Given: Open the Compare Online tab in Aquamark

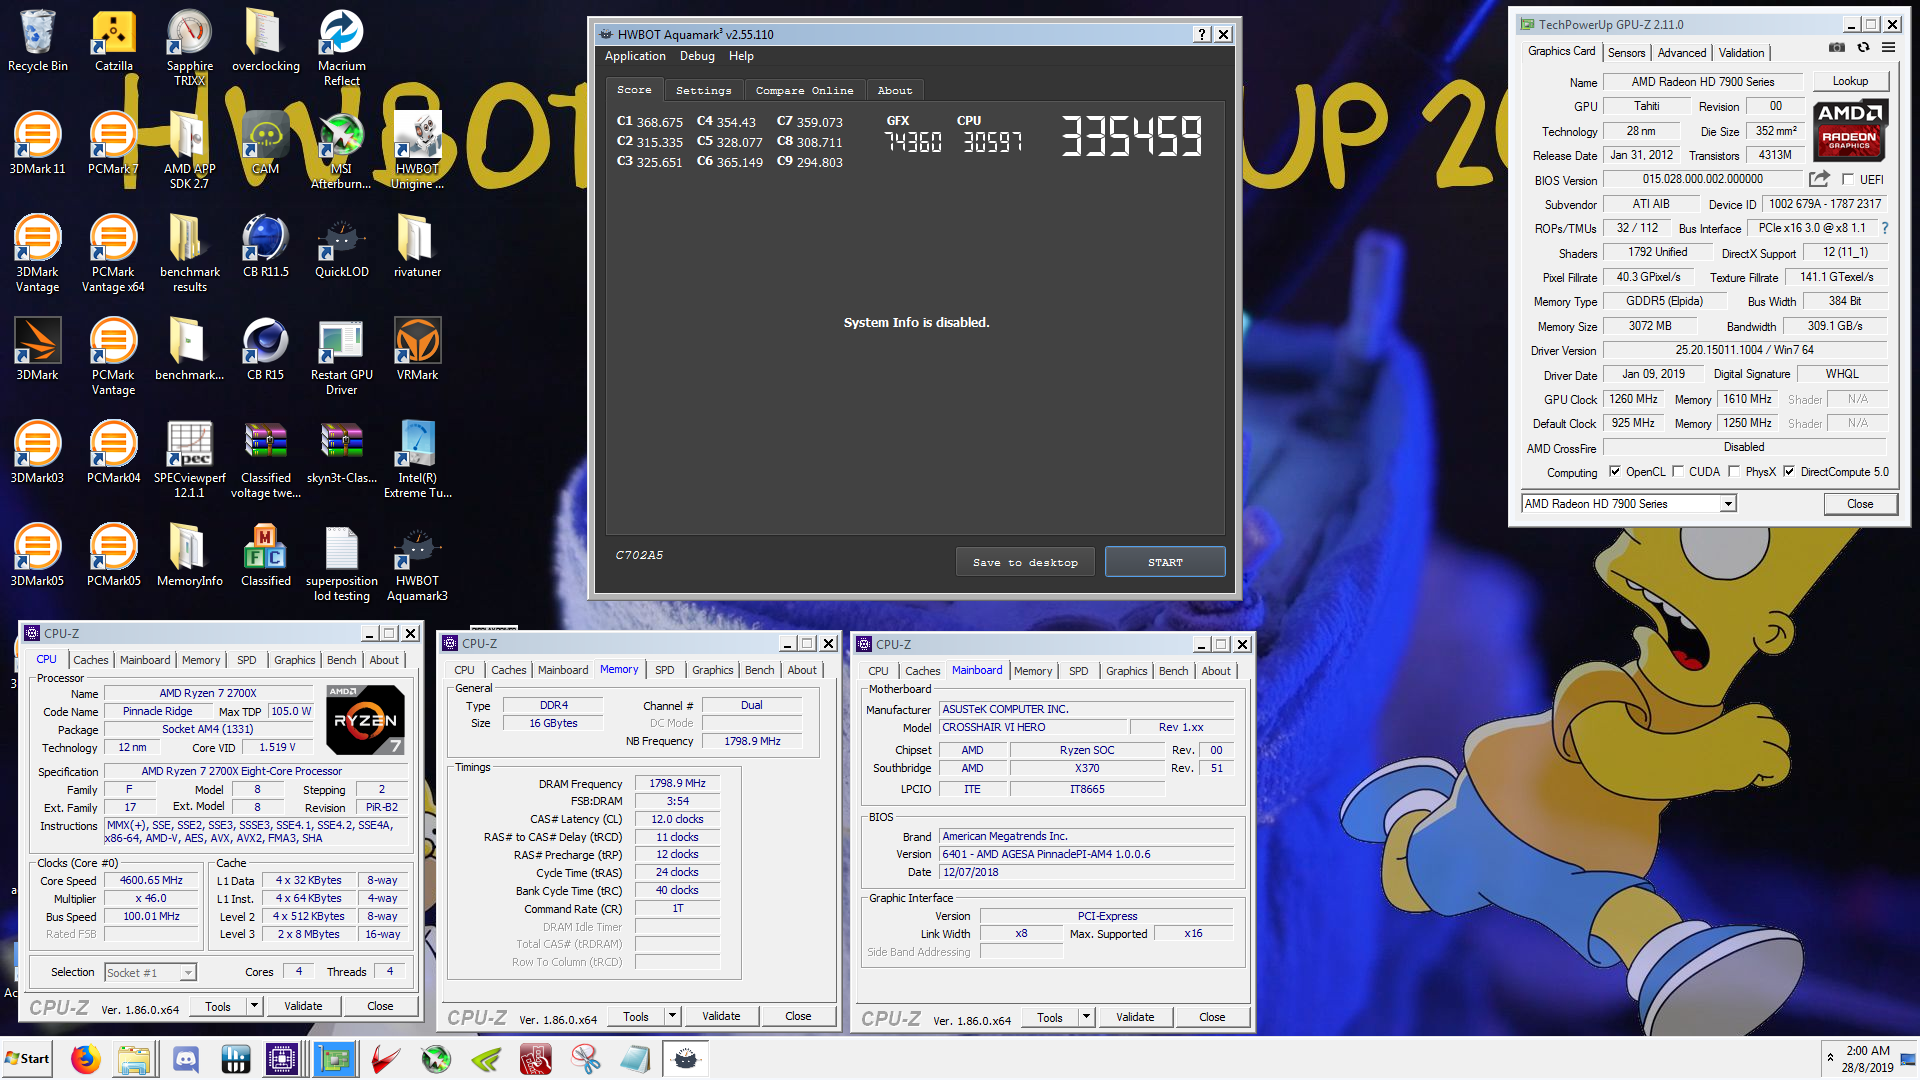Looking at the screenshot, I should [x=804, y=90].
